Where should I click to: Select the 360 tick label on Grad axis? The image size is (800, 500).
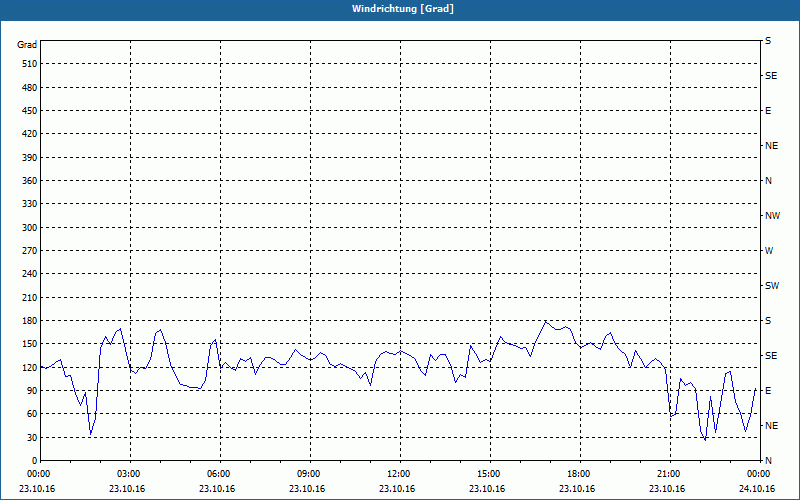point(29,181)
